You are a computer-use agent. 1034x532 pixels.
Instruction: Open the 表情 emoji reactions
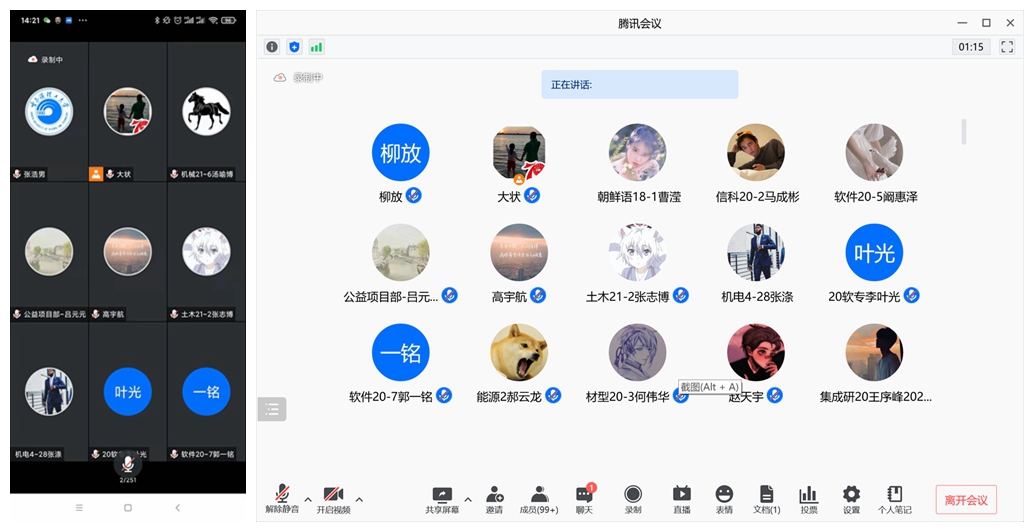click(x=724, y=498)
